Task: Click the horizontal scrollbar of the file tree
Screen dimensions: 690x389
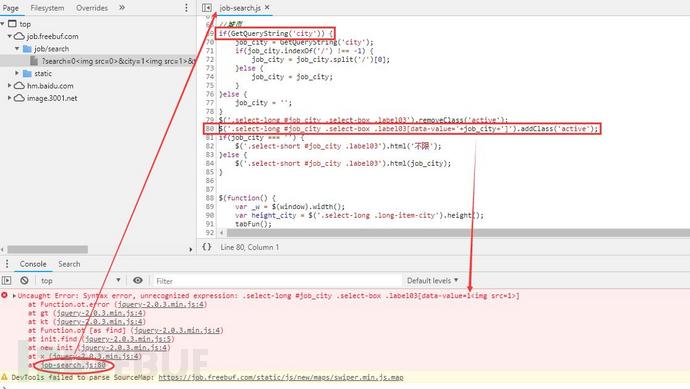Action: click(48, 250)
